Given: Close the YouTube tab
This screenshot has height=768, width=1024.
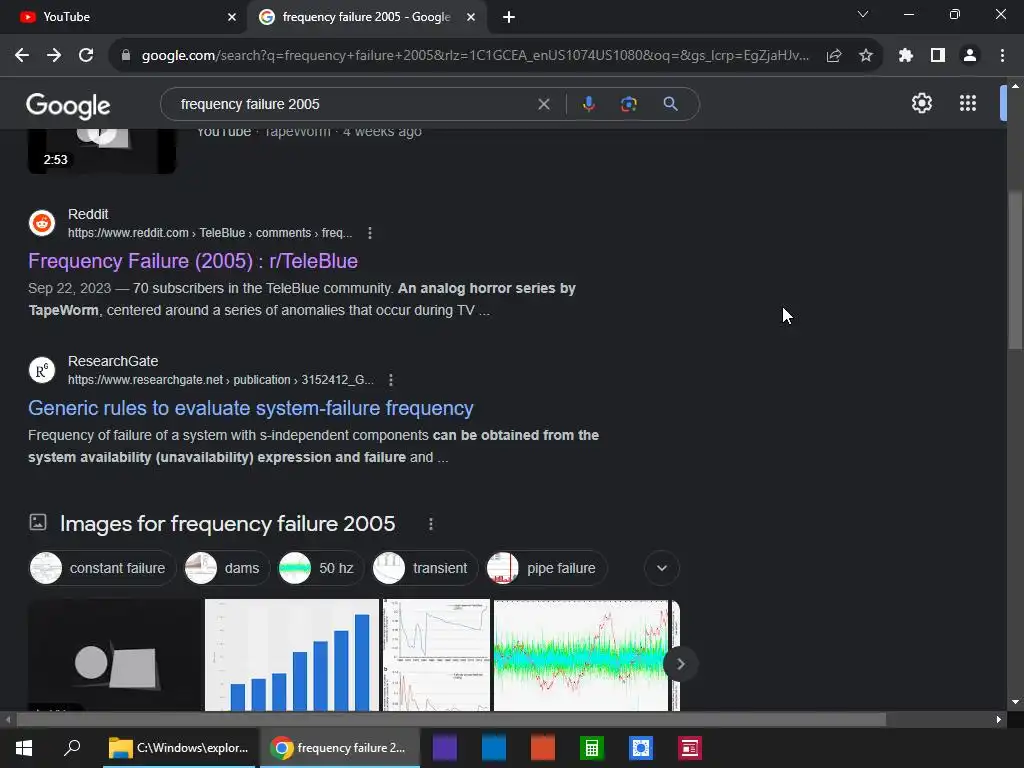Looking at the screenshot, I should pyautogui.click(x=232, y=17).
